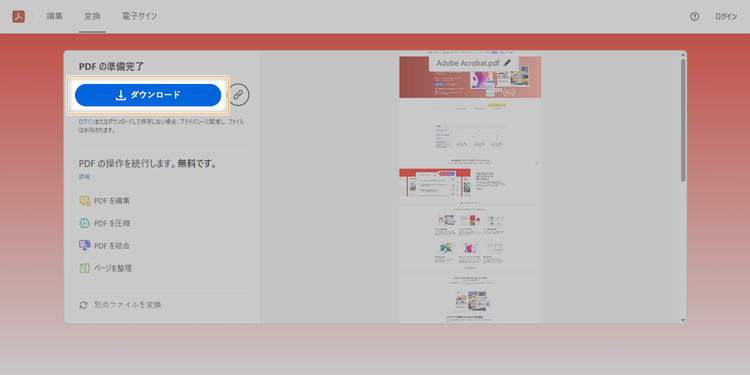Click the scrollbar down arrow
Viewport: 750px width, 375px height.
[683, 320]
